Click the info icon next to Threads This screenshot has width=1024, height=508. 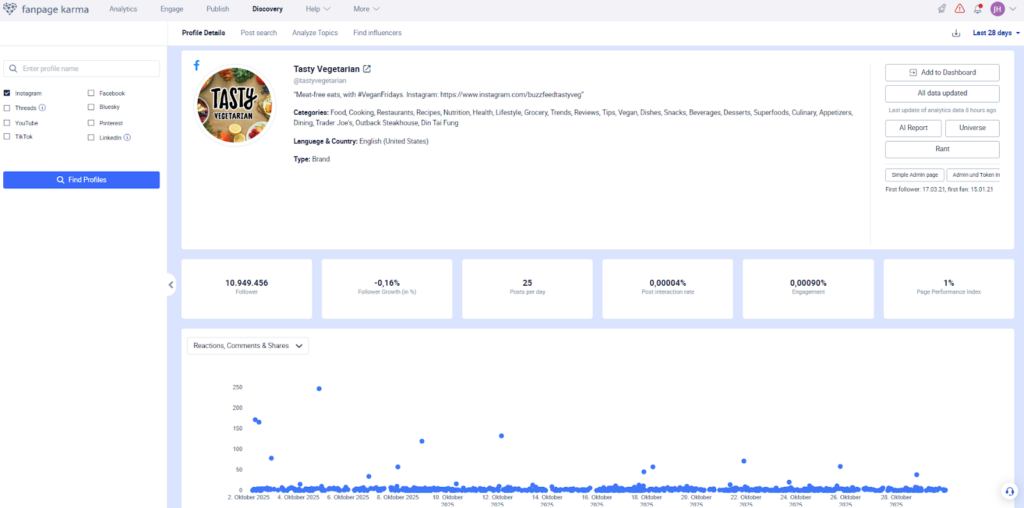(x=42, y=108)
